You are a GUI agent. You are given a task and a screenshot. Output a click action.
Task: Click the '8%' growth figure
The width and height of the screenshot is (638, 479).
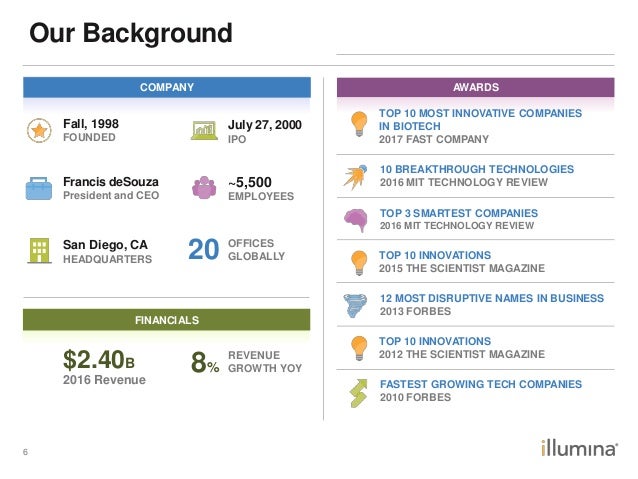[x=205, y=362]
